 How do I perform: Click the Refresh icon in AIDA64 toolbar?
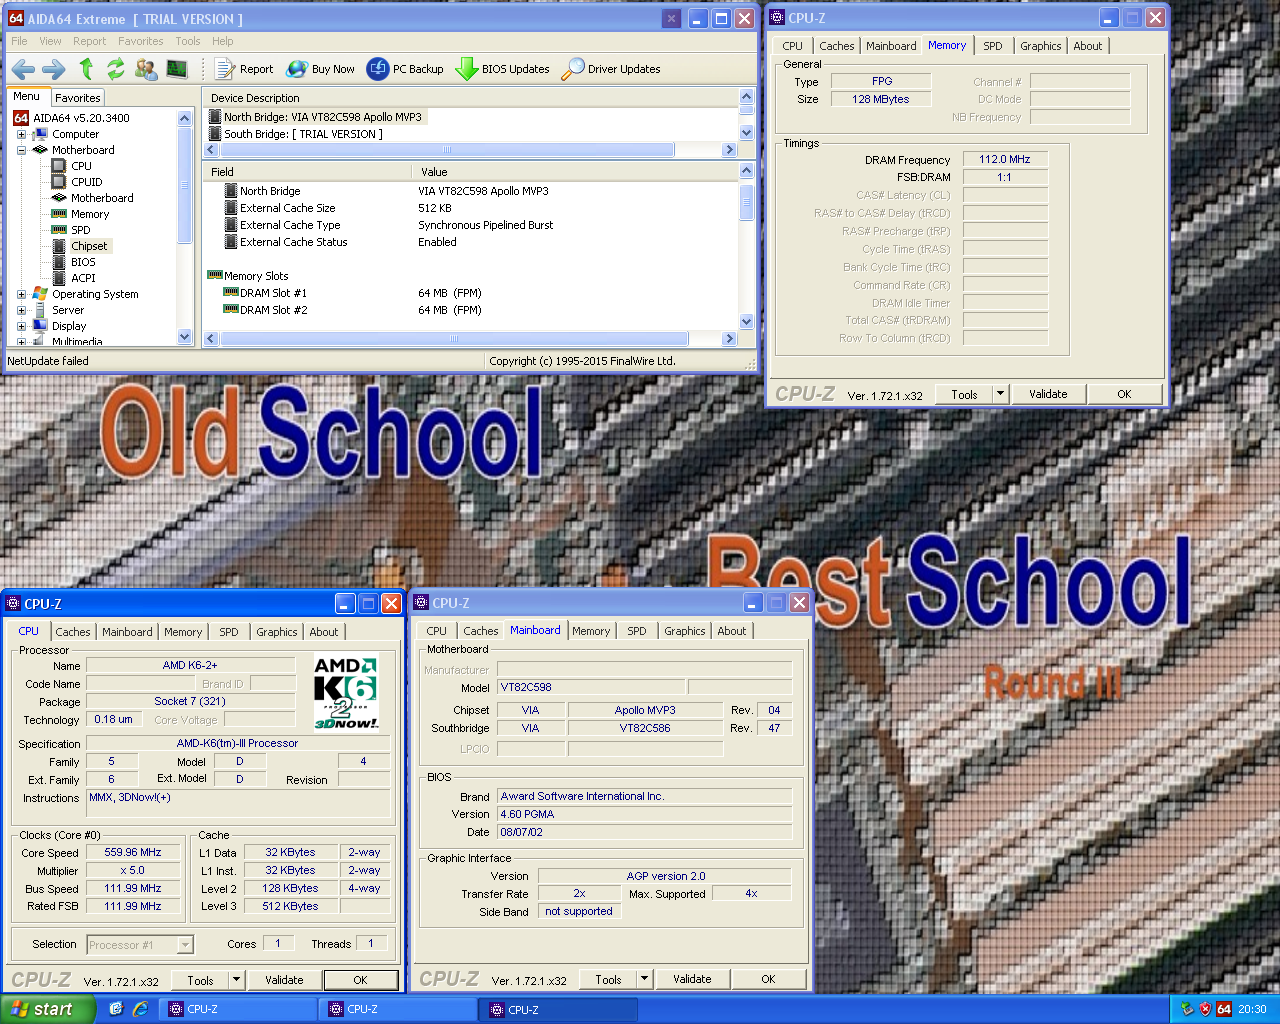tap(115, 69)
